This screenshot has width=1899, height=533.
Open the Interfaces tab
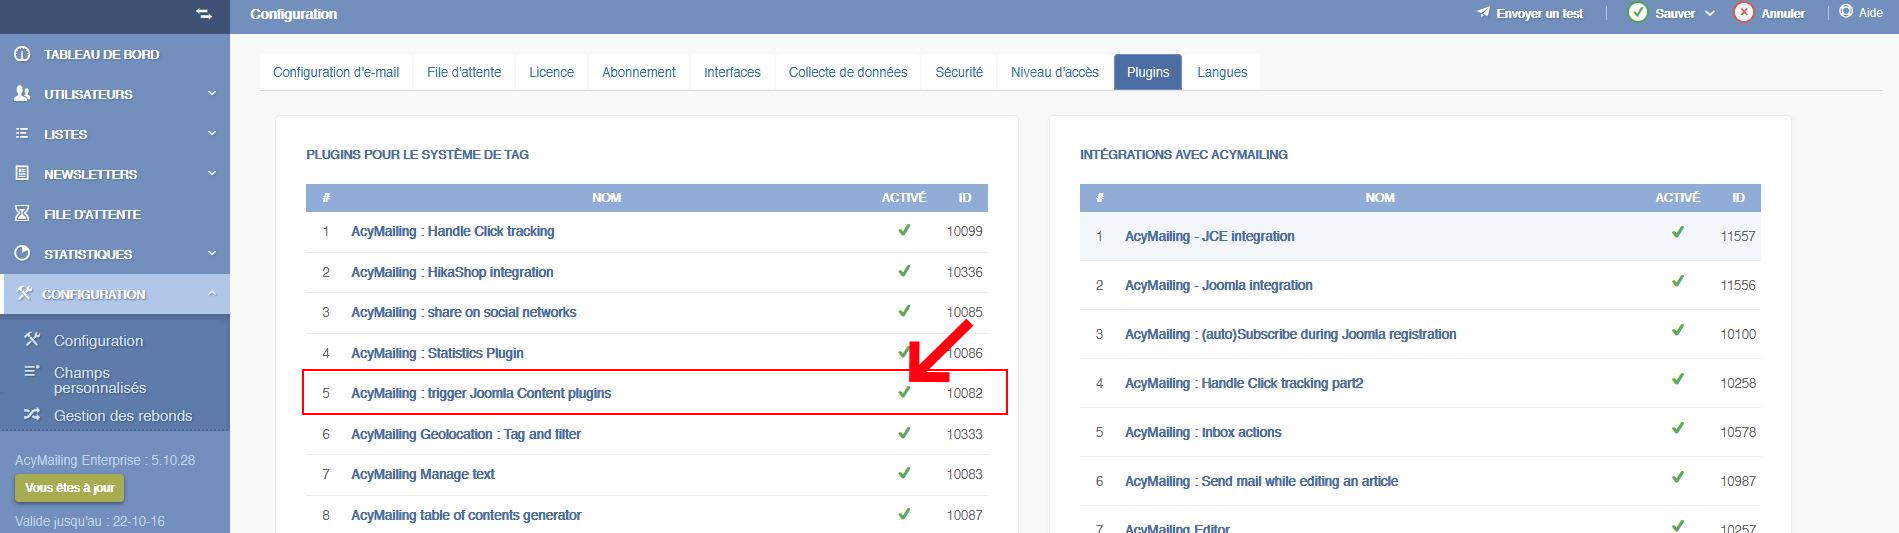(732, 72)
